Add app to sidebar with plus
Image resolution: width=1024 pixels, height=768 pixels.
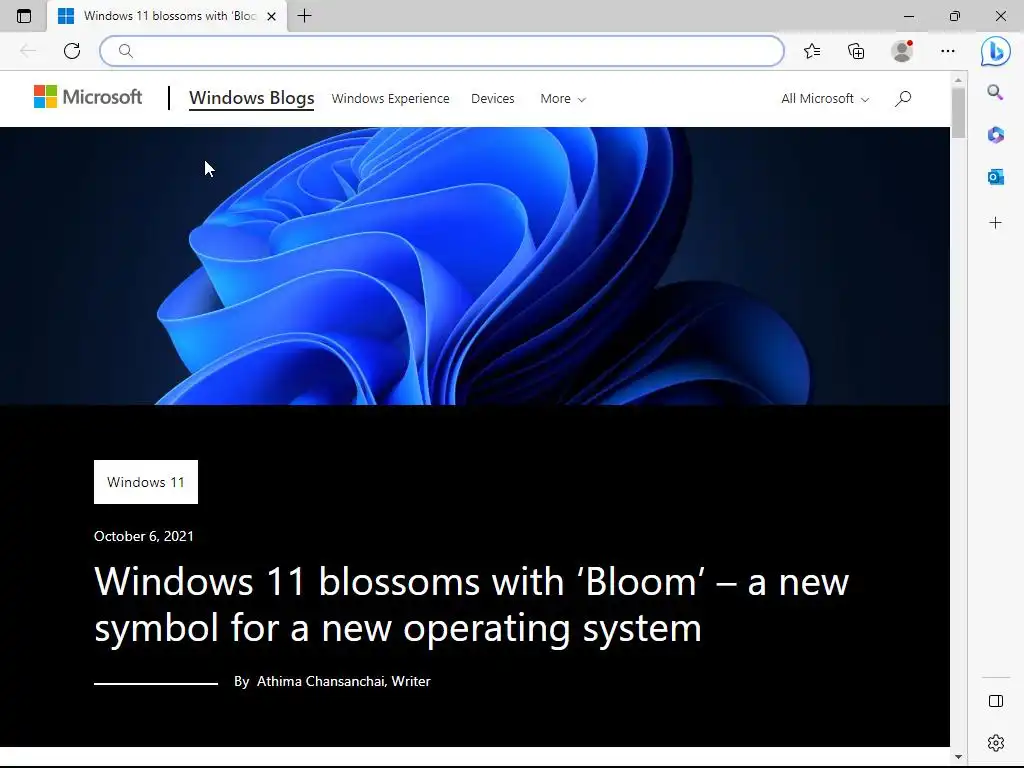pyautogui.click(x=995, y=223)
